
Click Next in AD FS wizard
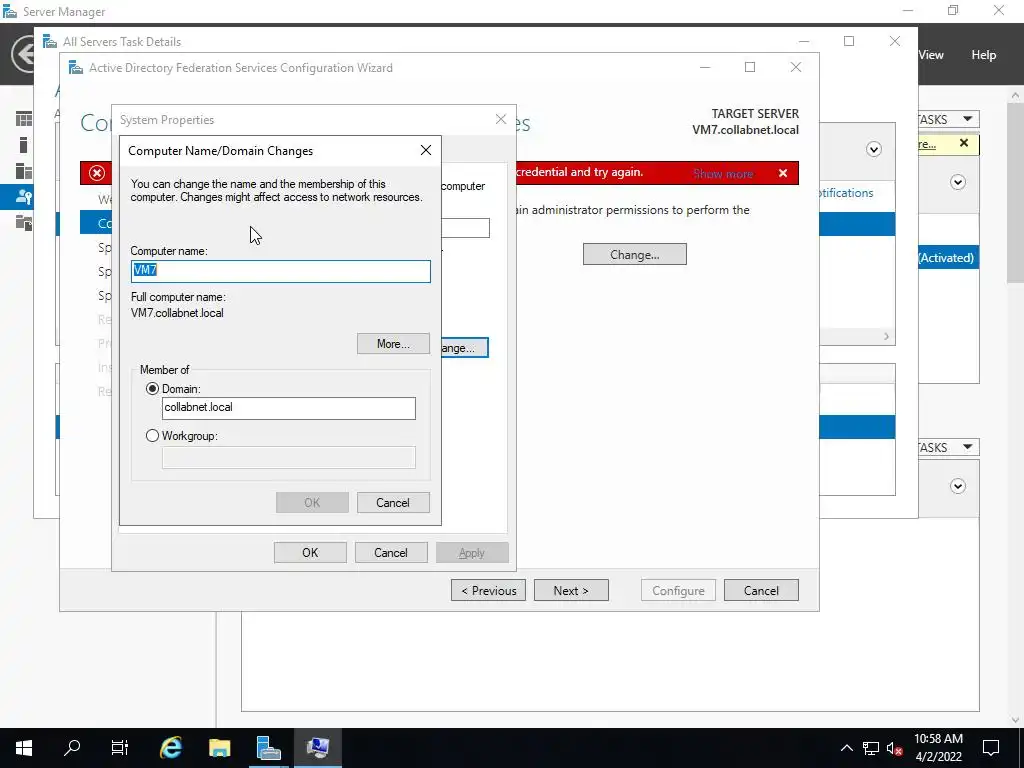tap(571, 590)
